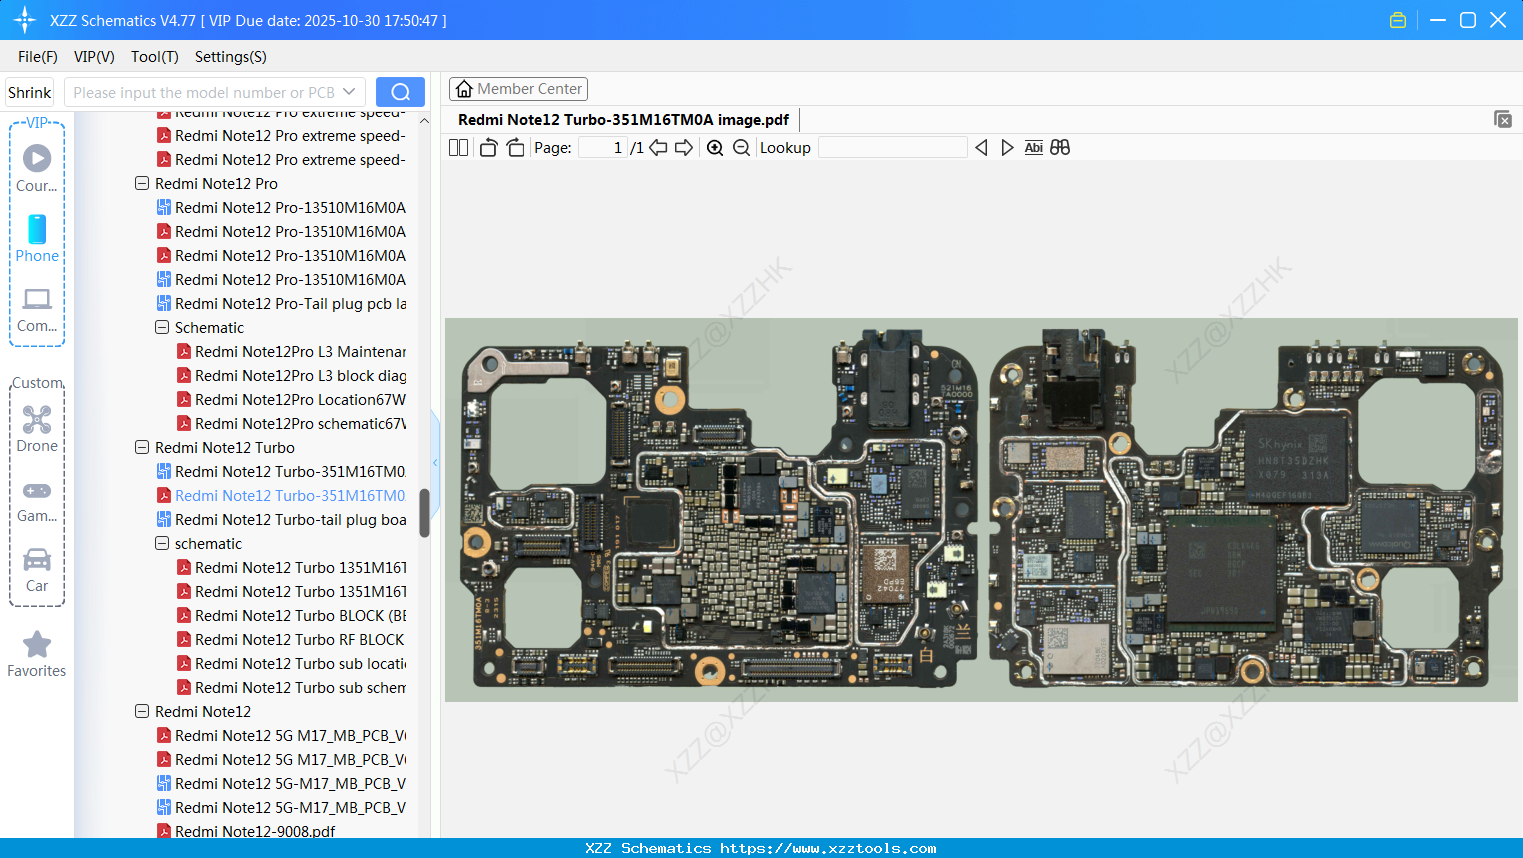Switch to Settings(S) menu
Screen dimensions: 1523x858
point(230,57)
